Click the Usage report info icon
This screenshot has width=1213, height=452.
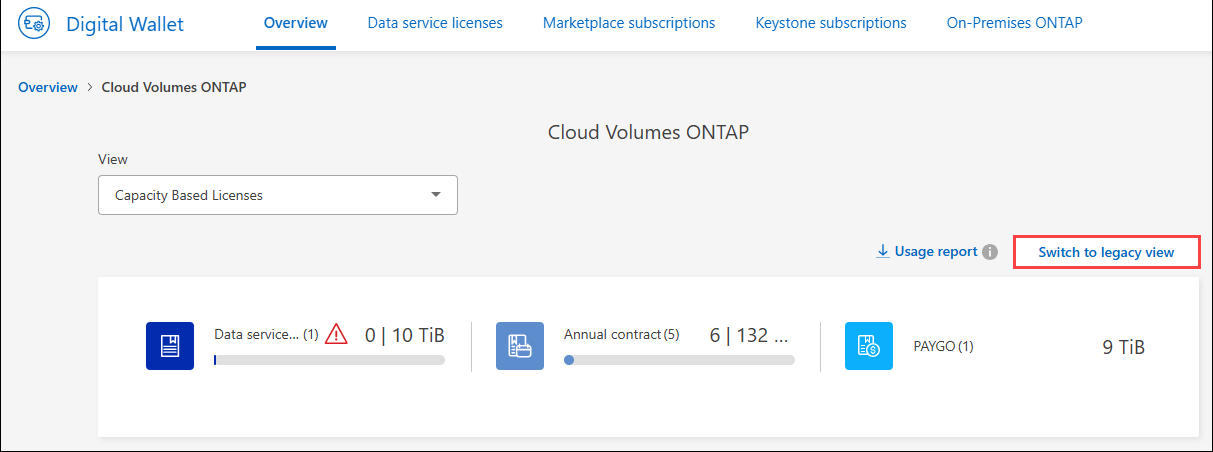[990, 252]
